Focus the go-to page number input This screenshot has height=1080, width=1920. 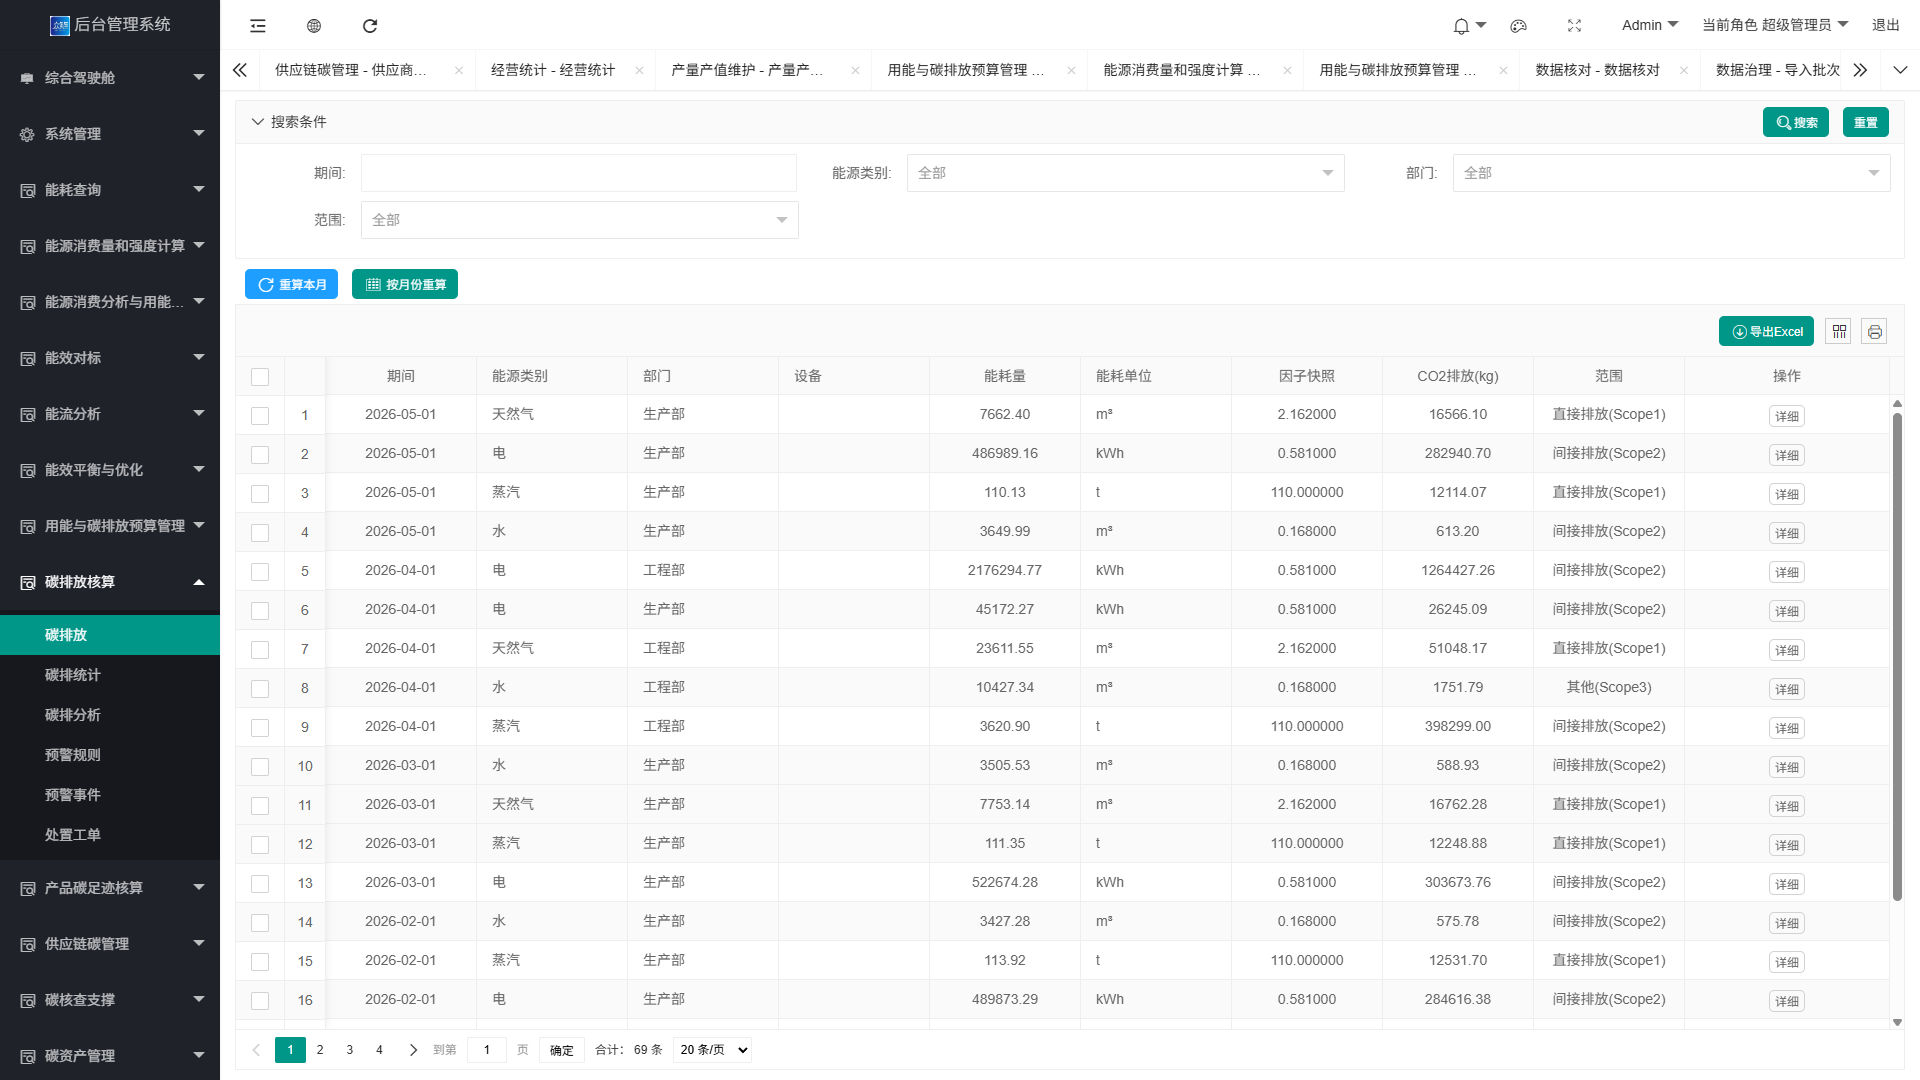488,1050
